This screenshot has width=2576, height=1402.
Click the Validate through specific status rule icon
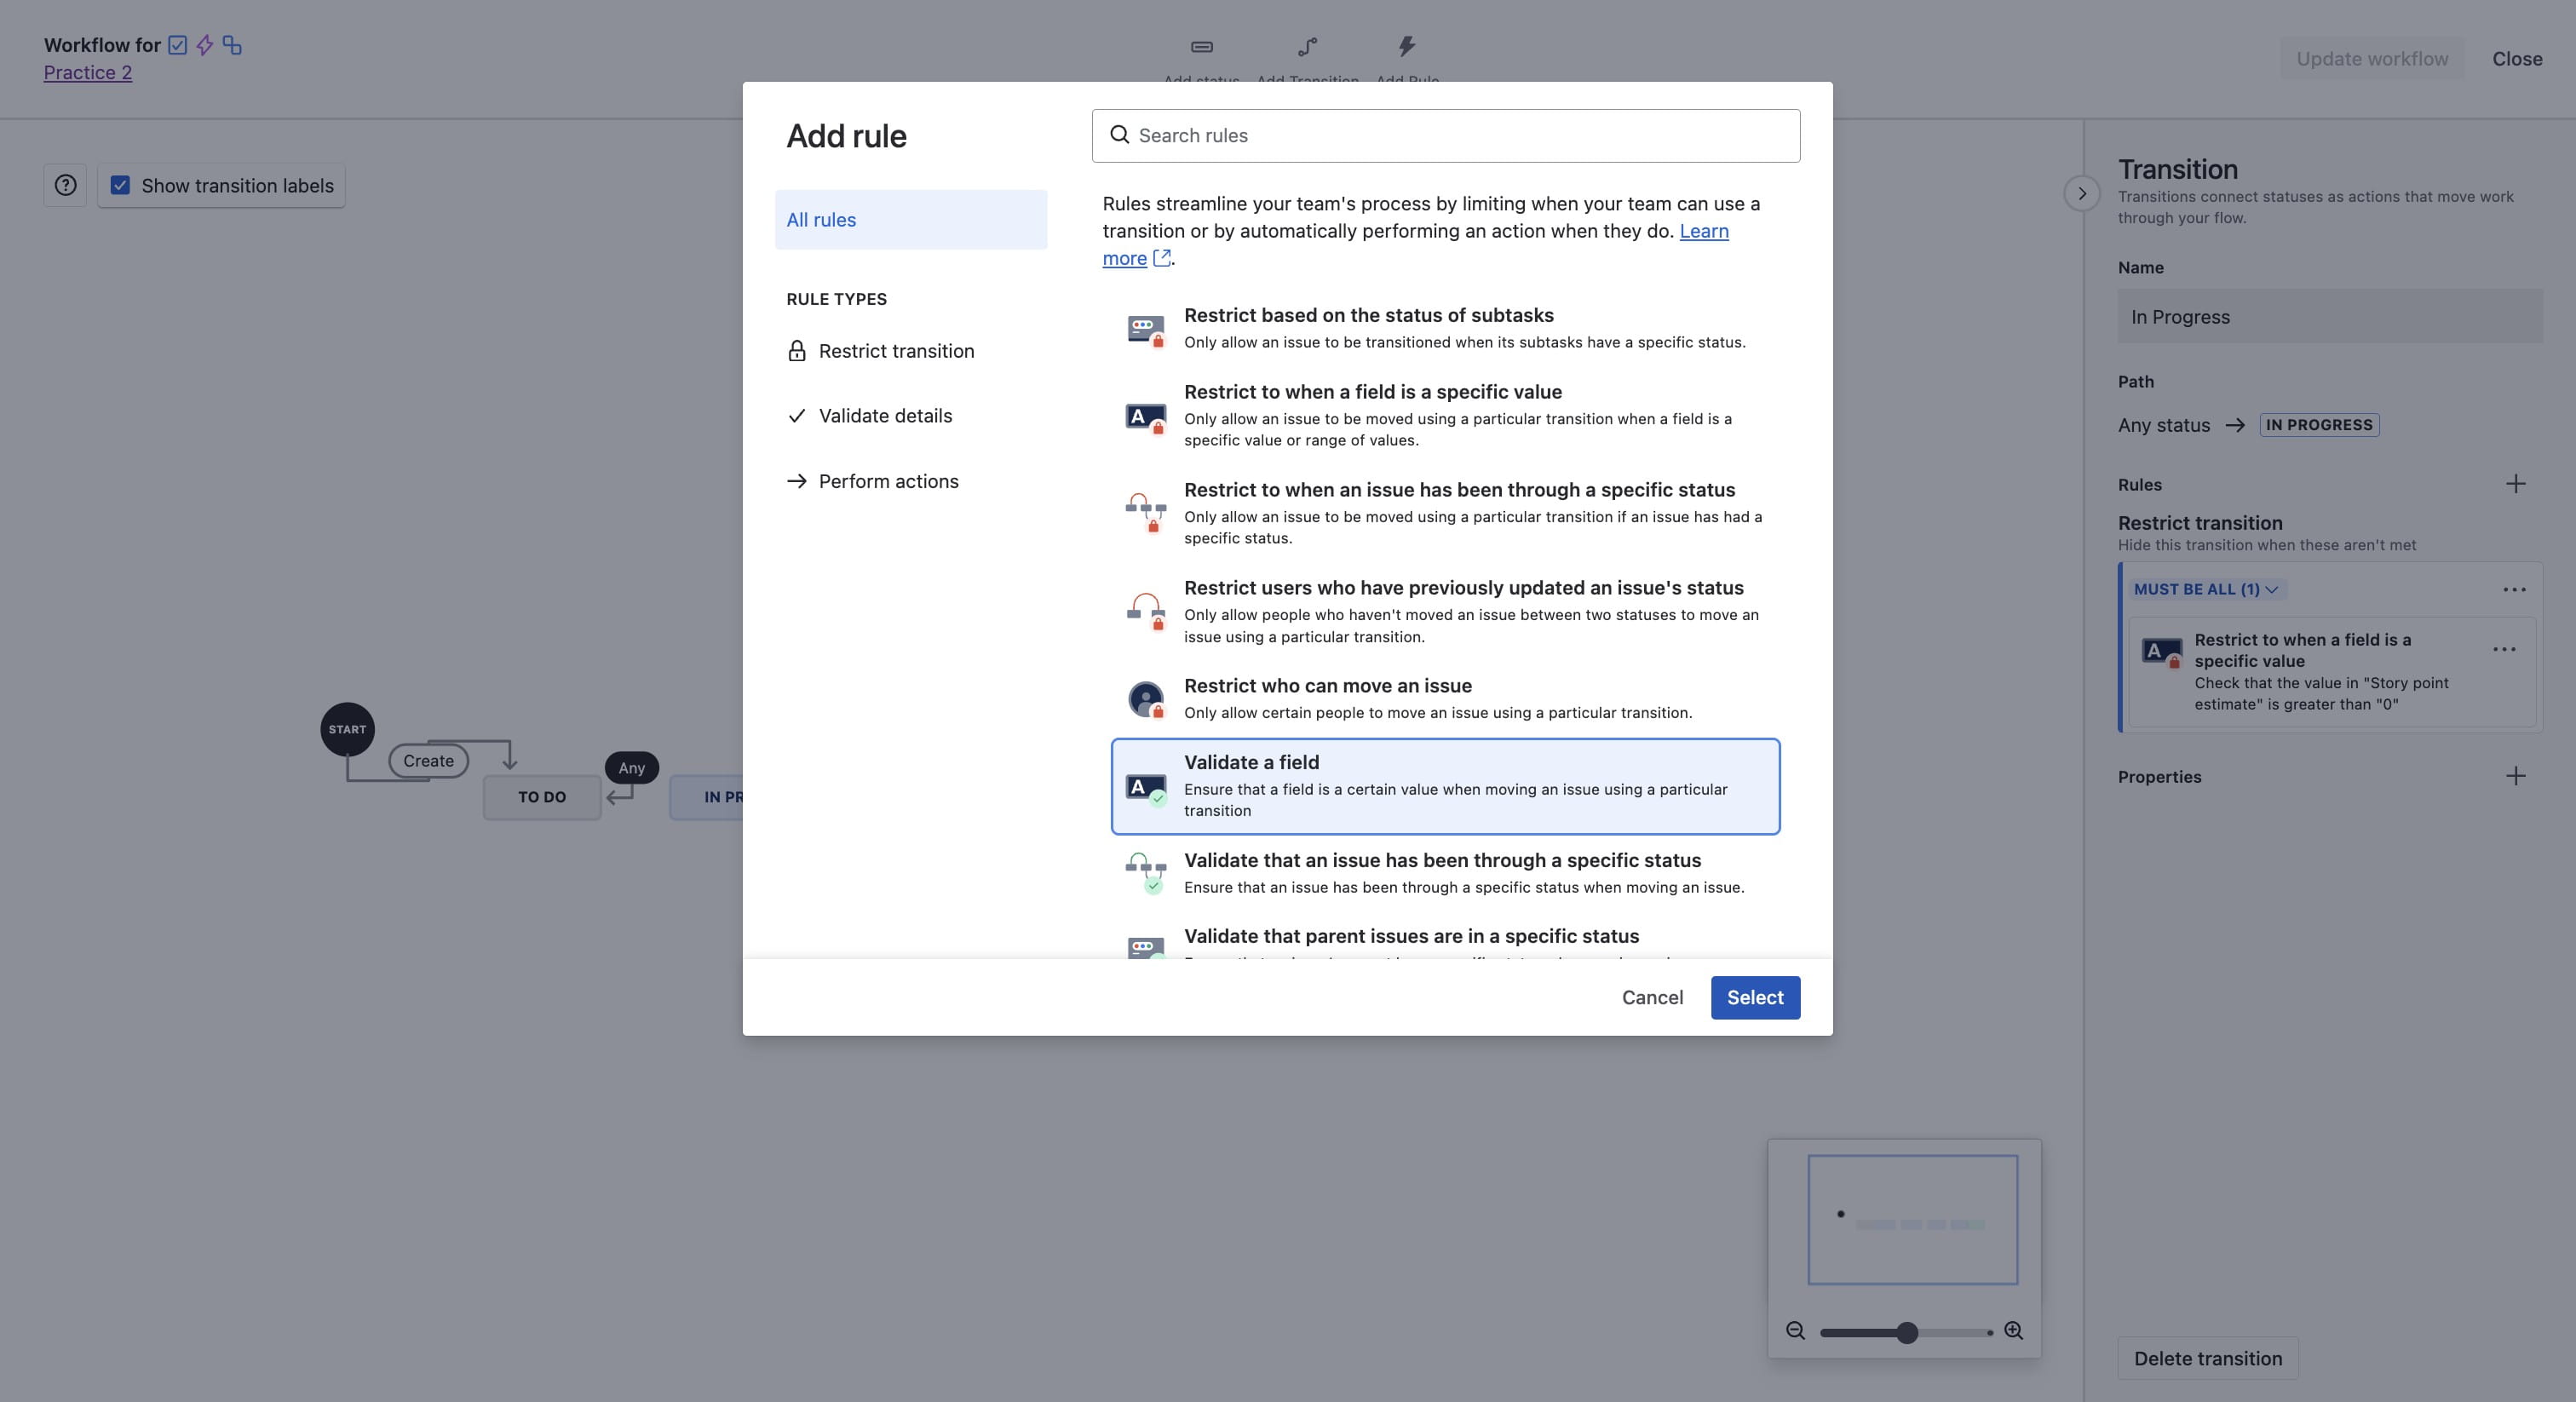(1146, 873)
